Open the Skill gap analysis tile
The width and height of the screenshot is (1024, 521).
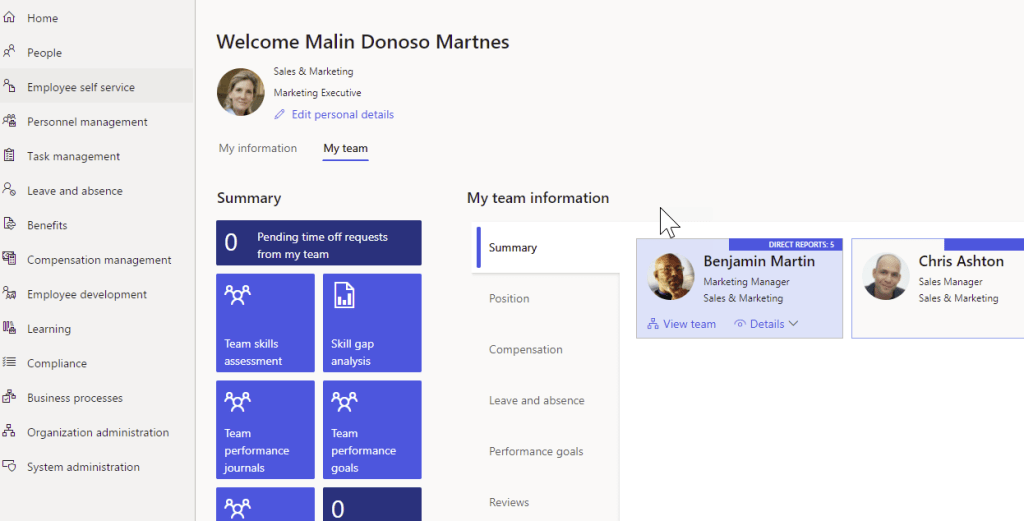coord(372,322)
